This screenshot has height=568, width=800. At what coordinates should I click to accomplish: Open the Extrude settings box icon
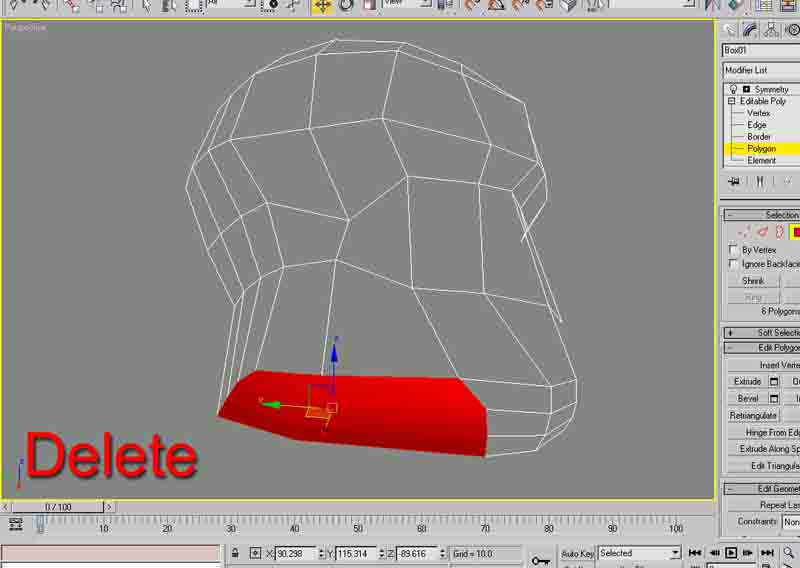(773, 382)
